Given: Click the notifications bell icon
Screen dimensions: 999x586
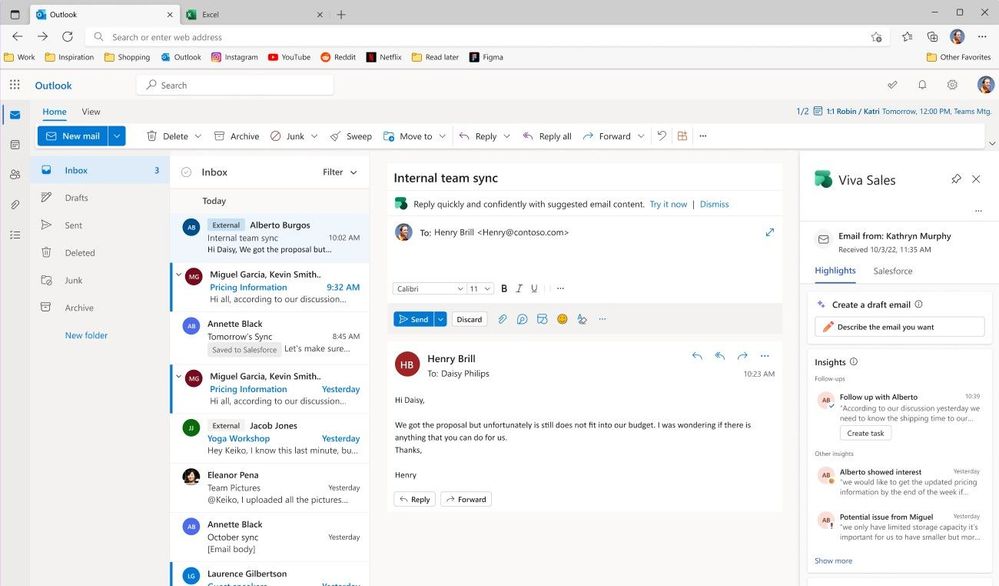Looking at the screenshot, I should [x=922, y=85].
